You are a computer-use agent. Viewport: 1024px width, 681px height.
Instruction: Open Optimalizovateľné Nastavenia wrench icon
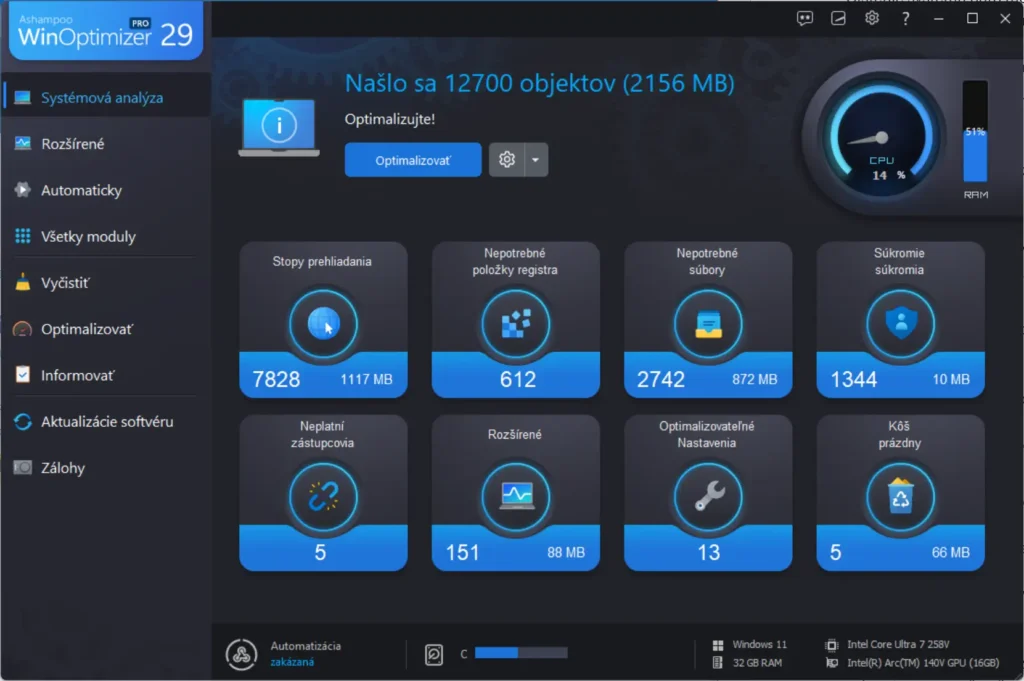click(708, 497)
